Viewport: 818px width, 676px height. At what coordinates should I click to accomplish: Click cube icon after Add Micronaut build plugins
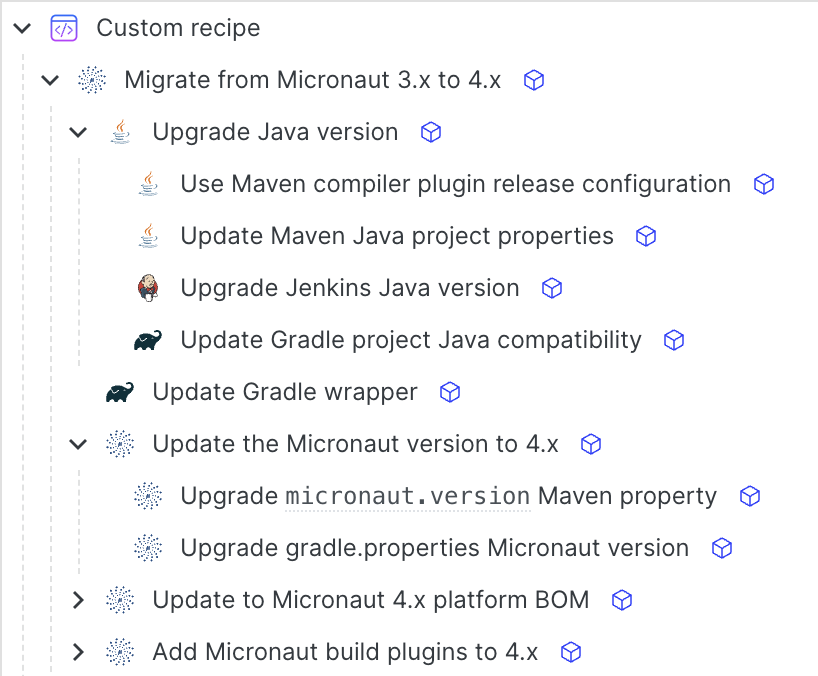pos(571,652)
